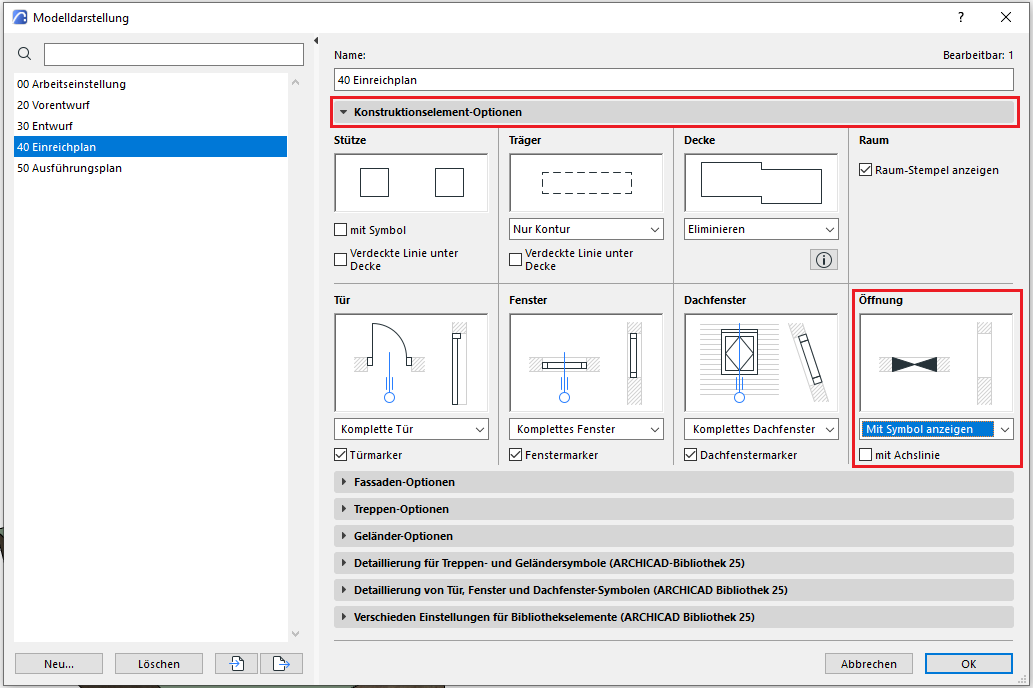This screenshot has width=1033, height=688.
Task: Expand the Fassaden-Optionen section
Action: pos(404,482)
